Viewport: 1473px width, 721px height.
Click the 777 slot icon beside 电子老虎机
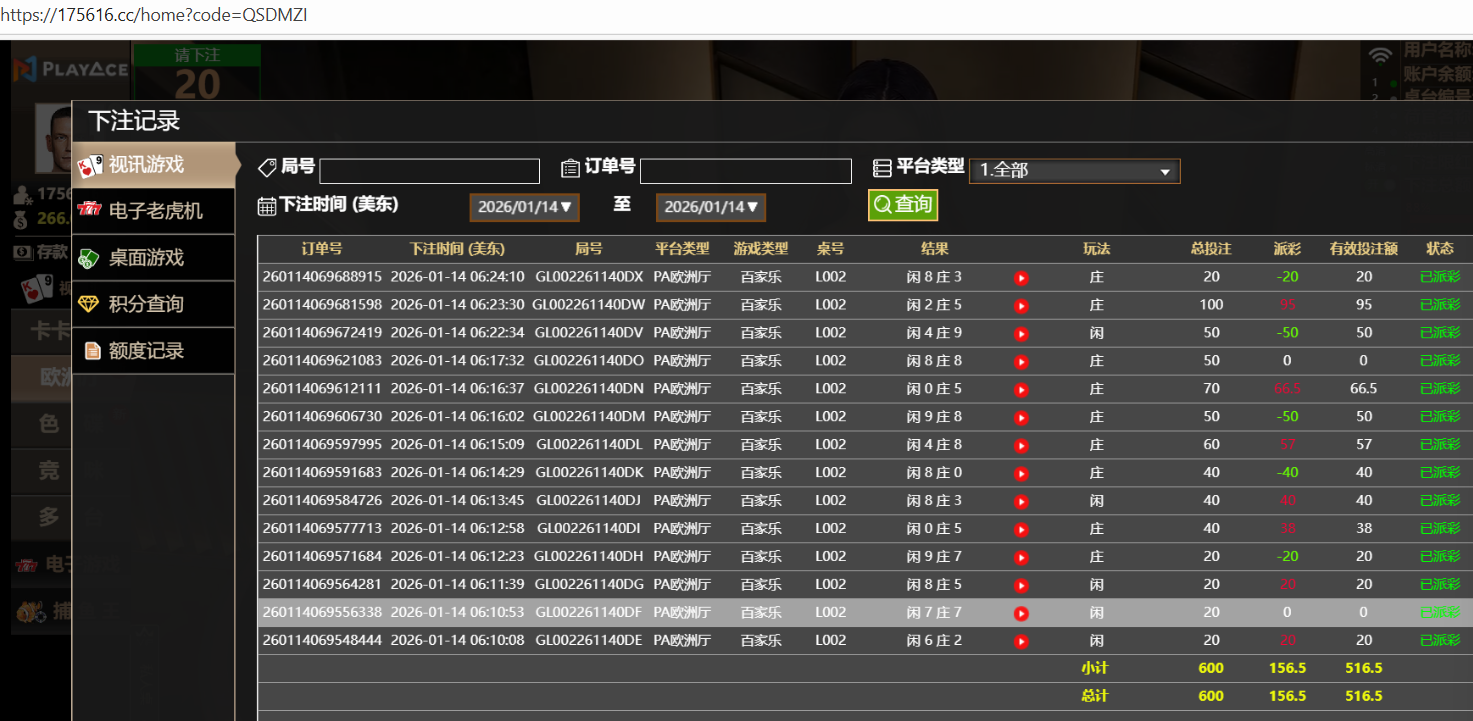(90, 210)
